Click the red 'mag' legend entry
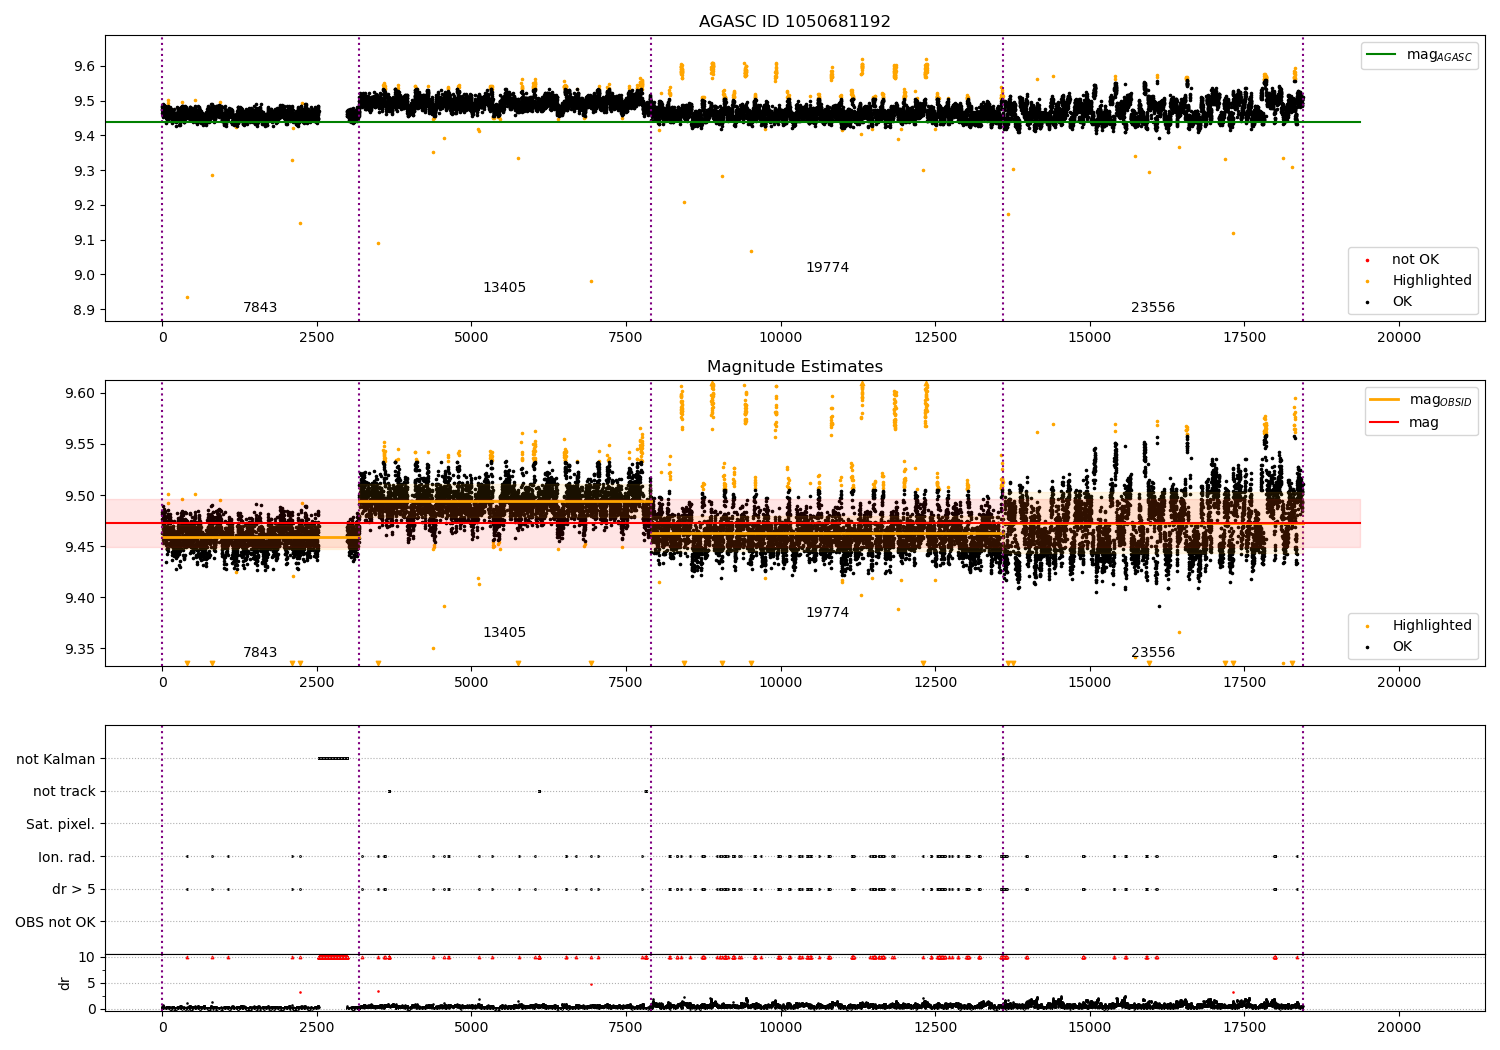The image size is (1500, 1050). (1405, 423)
